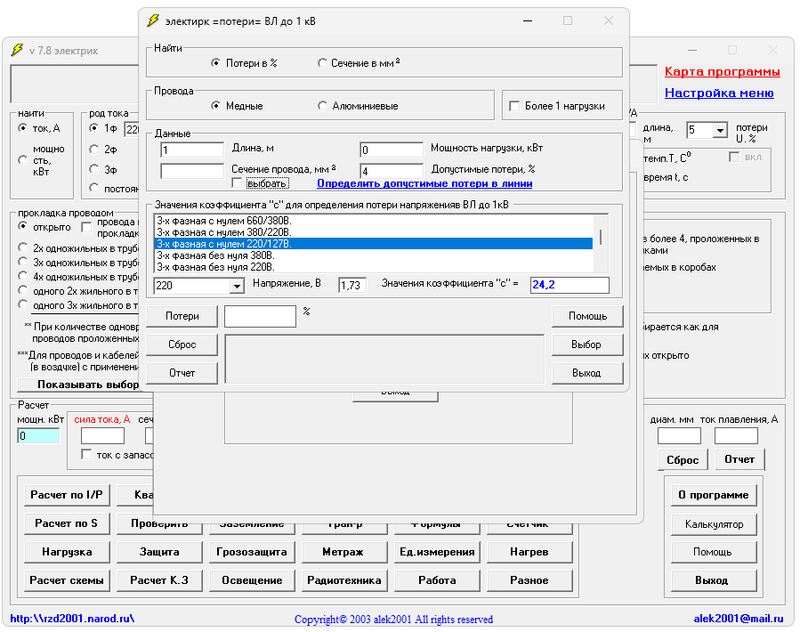
Task: Click the Потери % result field
Action: [x=260, y=316]
